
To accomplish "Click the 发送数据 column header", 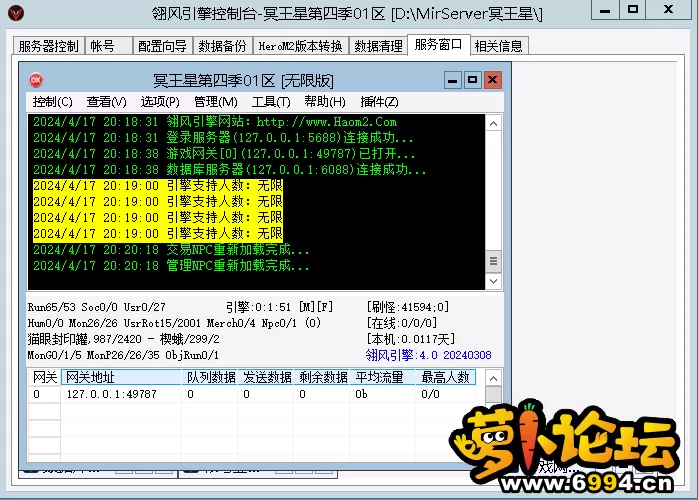I will [x=266, y=378].
